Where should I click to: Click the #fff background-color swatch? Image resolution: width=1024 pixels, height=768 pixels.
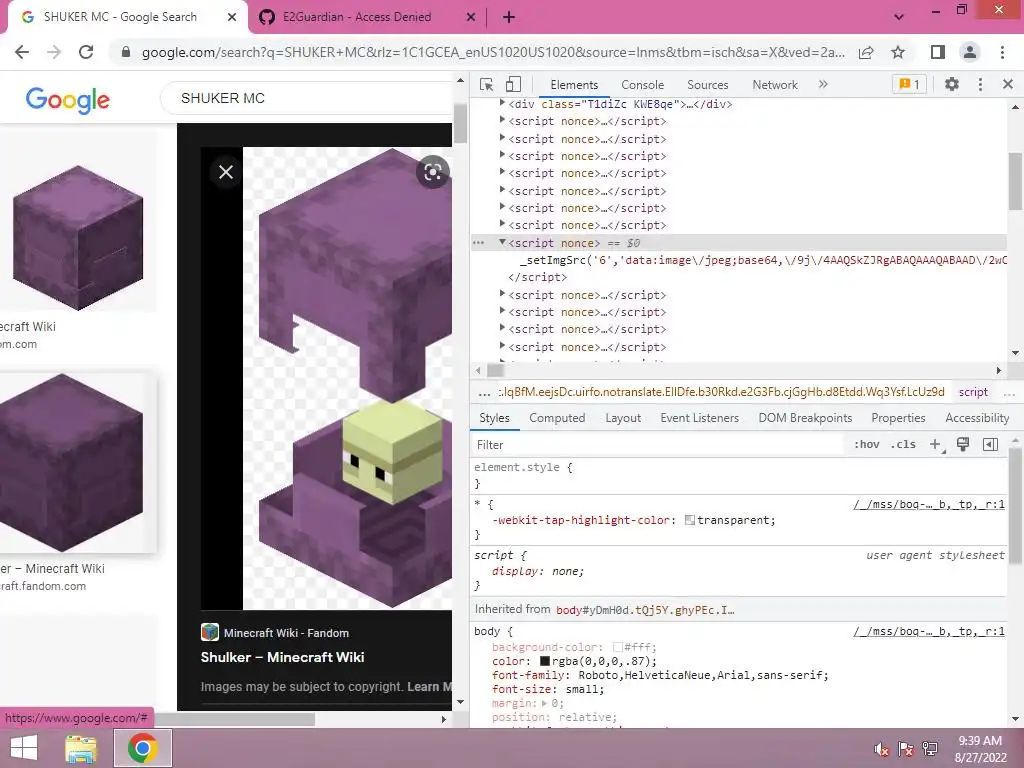pos(617,647)
